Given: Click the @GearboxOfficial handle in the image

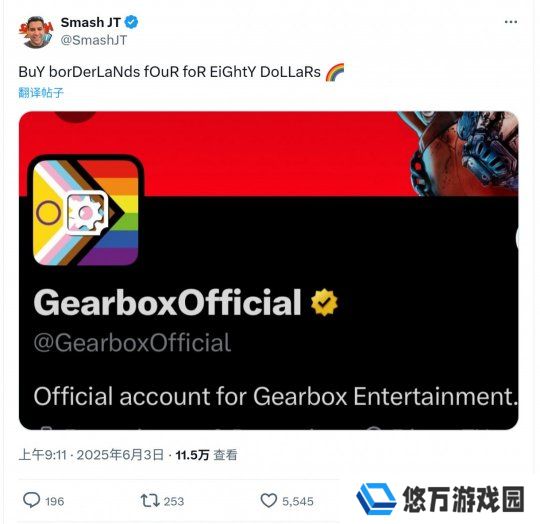Looking at the screenshot, I should point(133,343).
